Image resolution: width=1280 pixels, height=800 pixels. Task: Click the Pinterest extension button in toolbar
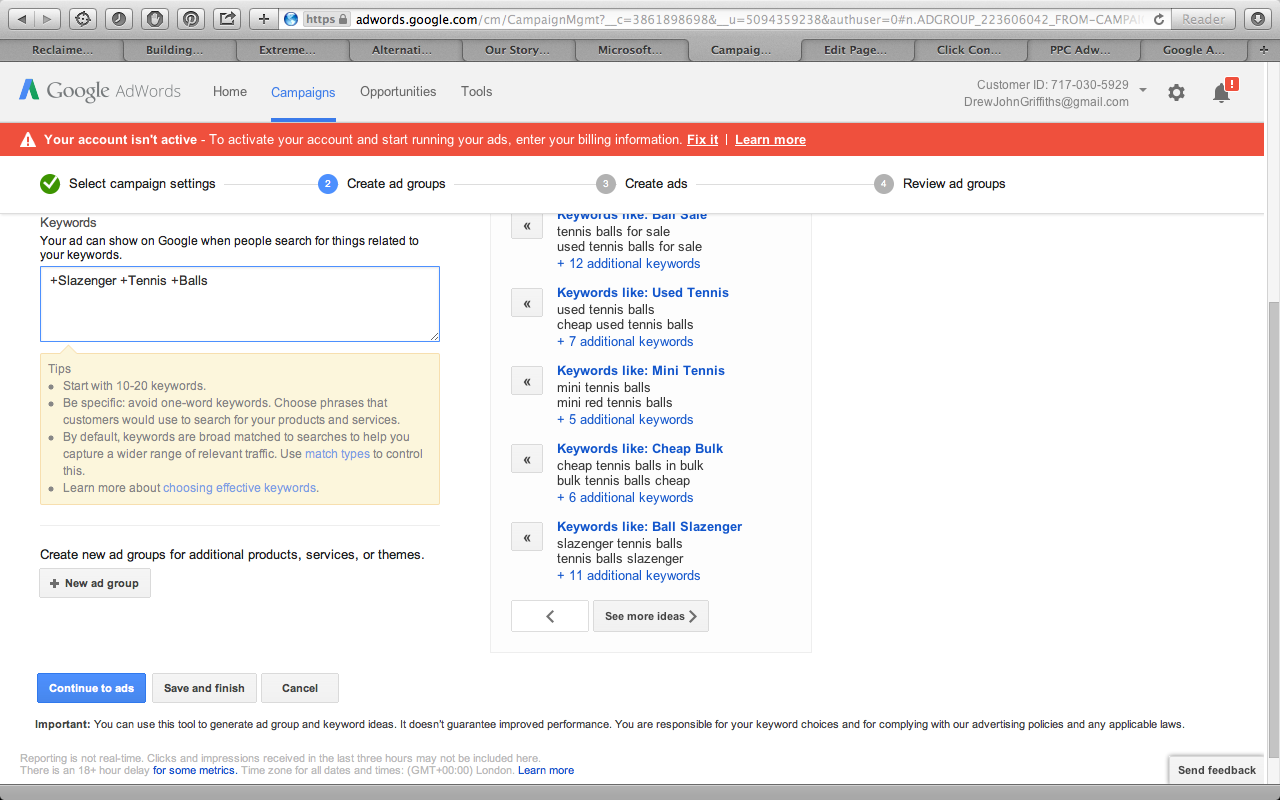[x=190, y=19]
